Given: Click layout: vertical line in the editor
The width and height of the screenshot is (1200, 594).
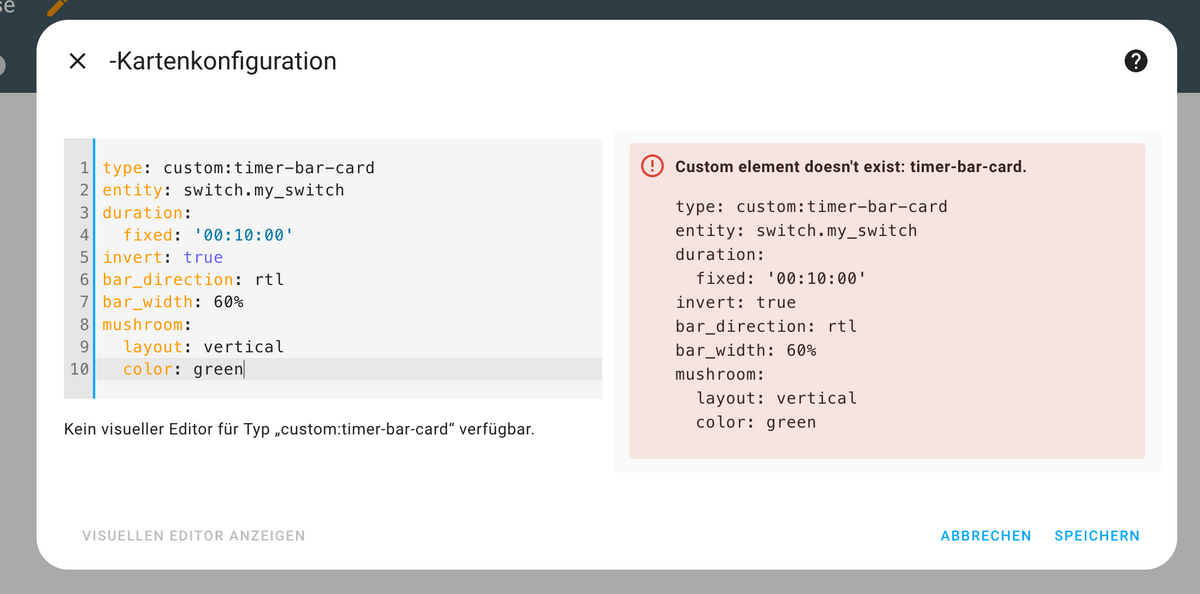Looking at the screenshot, I should tap(203, 347).
